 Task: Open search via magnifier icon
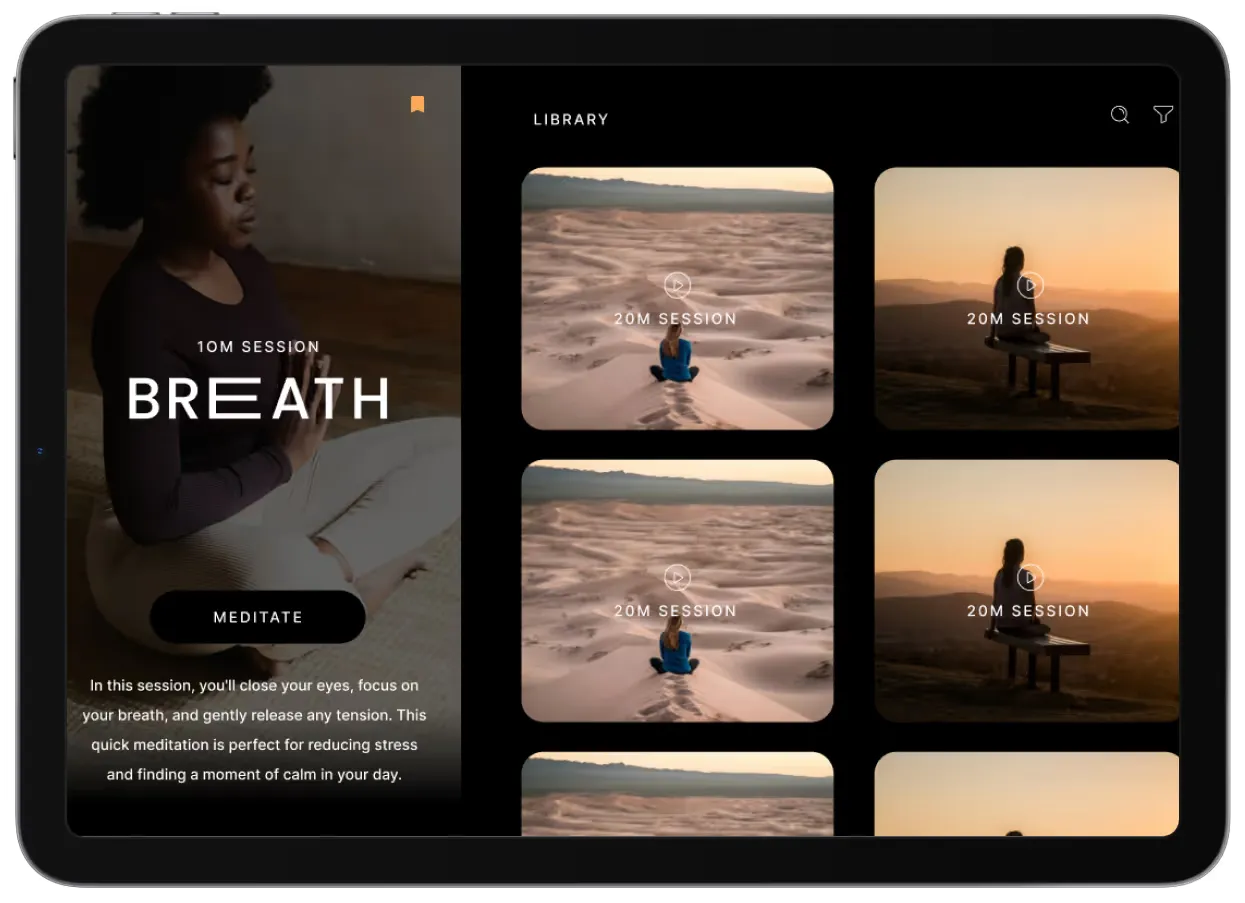coord(1120,115)
